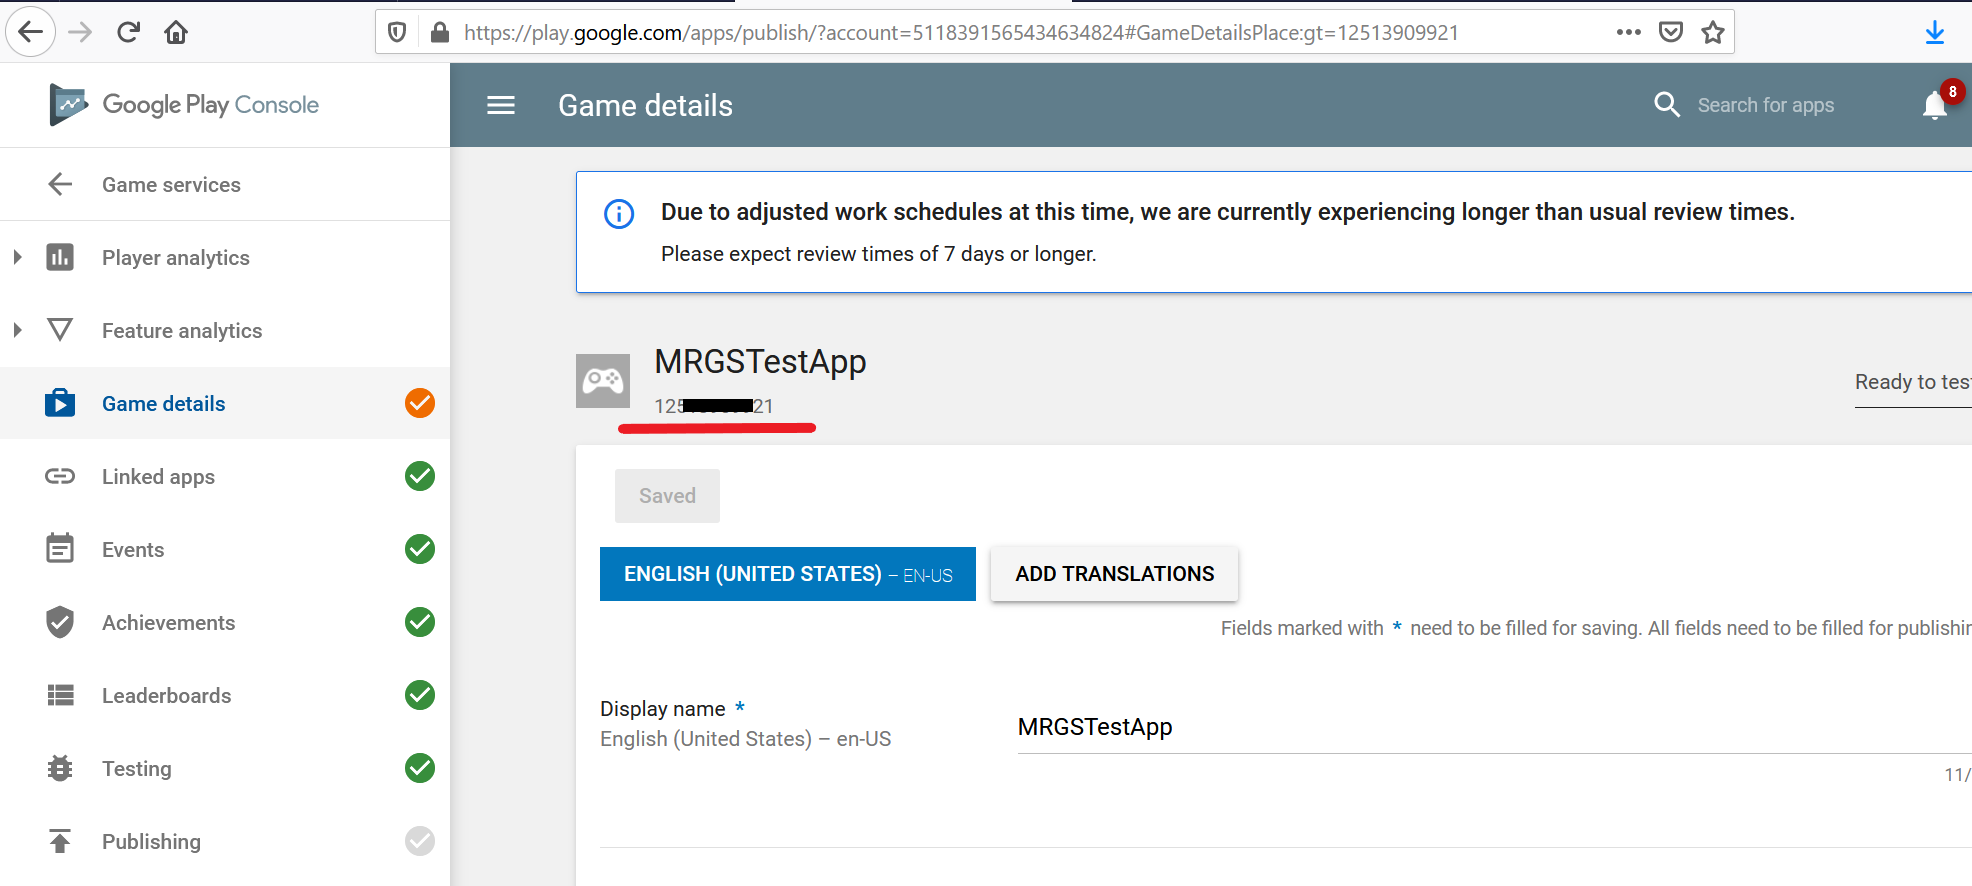Click the Leaderboards list icon
The width and height of the screenshot is (1972, 886).
[x=60, y=695]
